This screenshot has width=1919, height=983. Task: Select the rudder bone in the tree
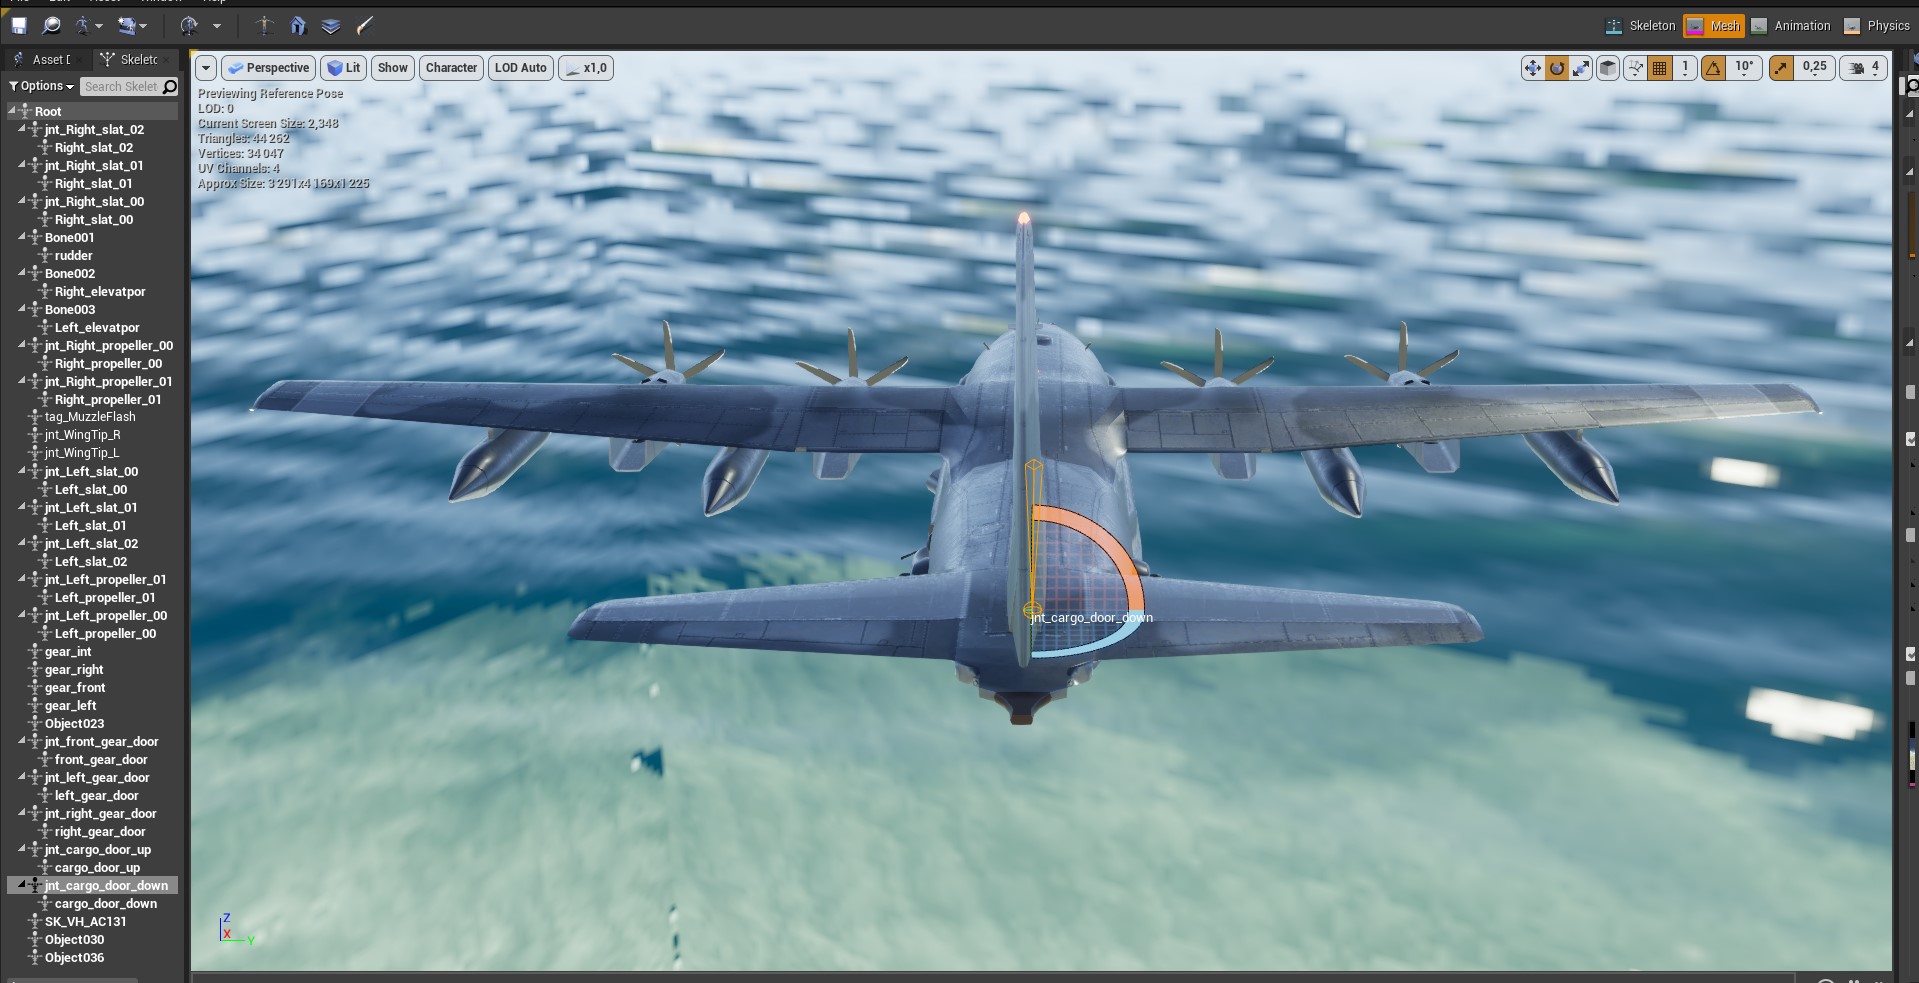click(x=73, y=255)
